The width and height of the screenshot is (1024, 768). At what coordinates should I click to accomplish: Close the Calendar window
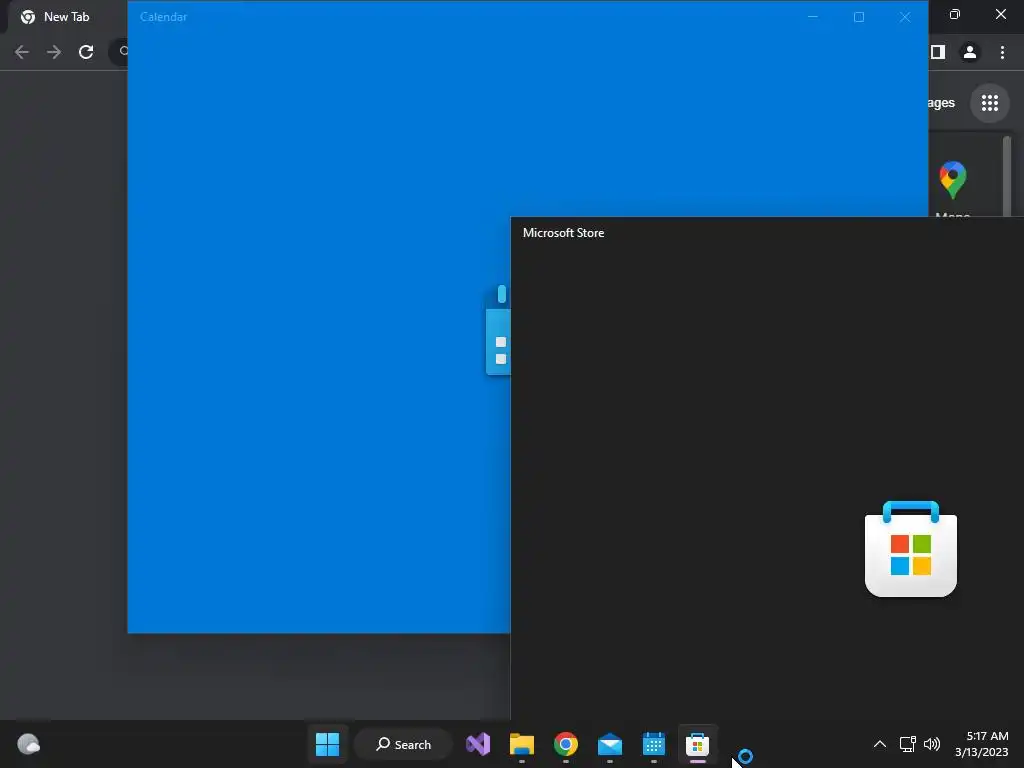click(905, 17)
